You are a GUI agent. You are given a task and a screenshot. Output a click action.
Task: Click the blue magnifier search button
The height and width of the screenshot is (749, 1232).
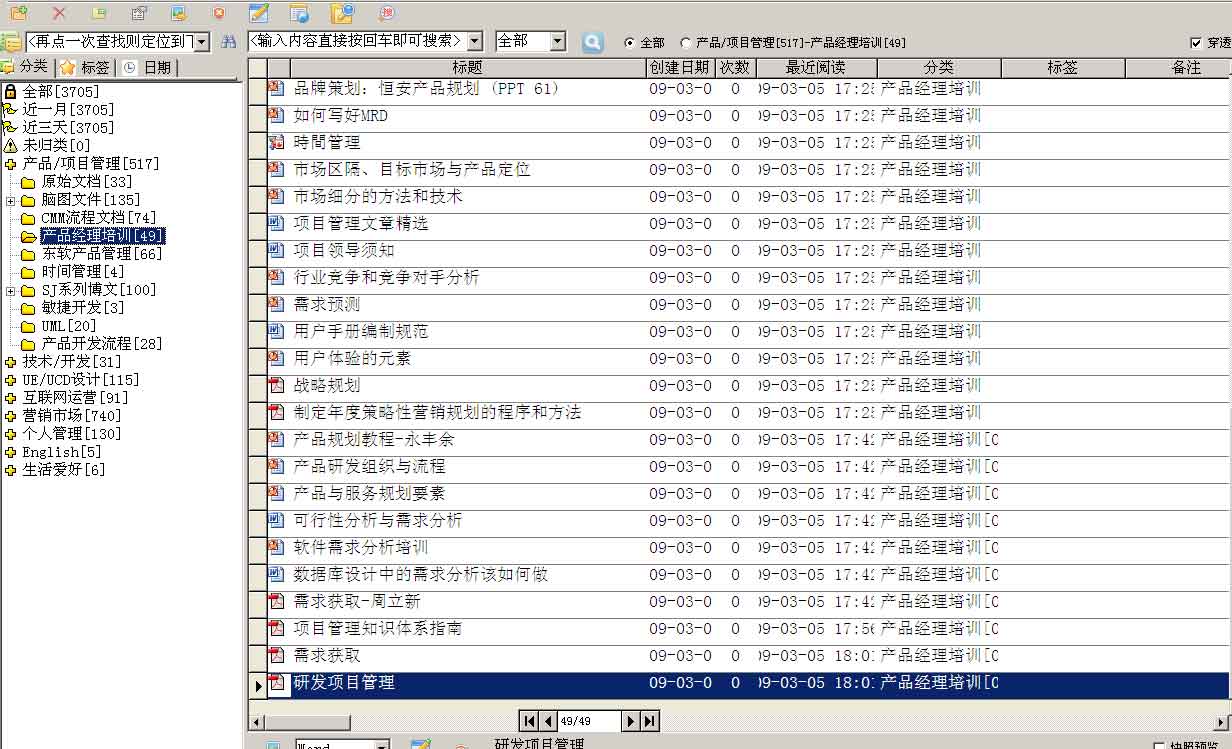point(593,42)
